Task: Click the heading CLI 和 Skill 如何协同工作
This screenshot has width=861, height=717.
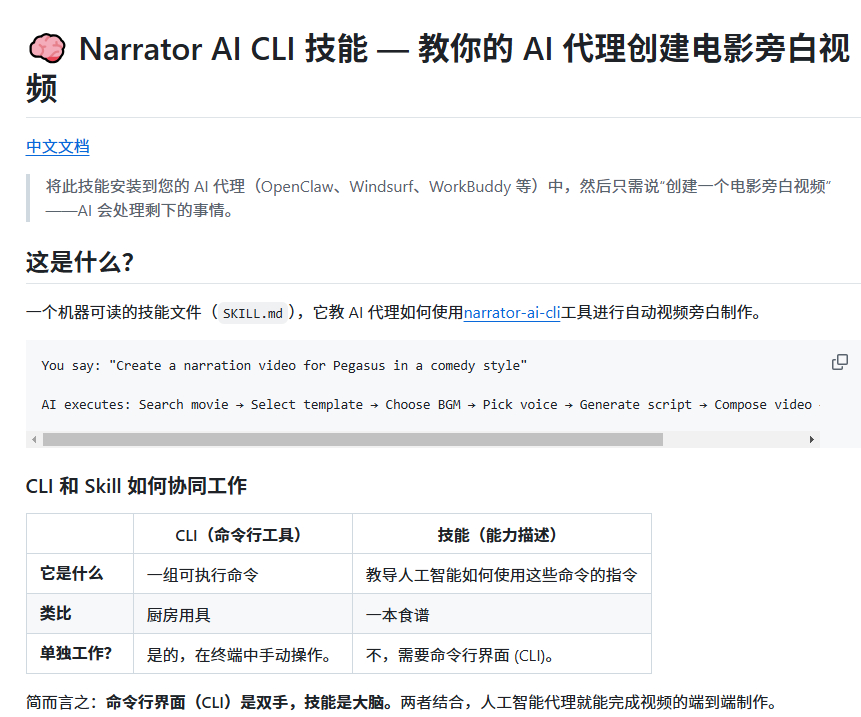Action: (136, 486)
